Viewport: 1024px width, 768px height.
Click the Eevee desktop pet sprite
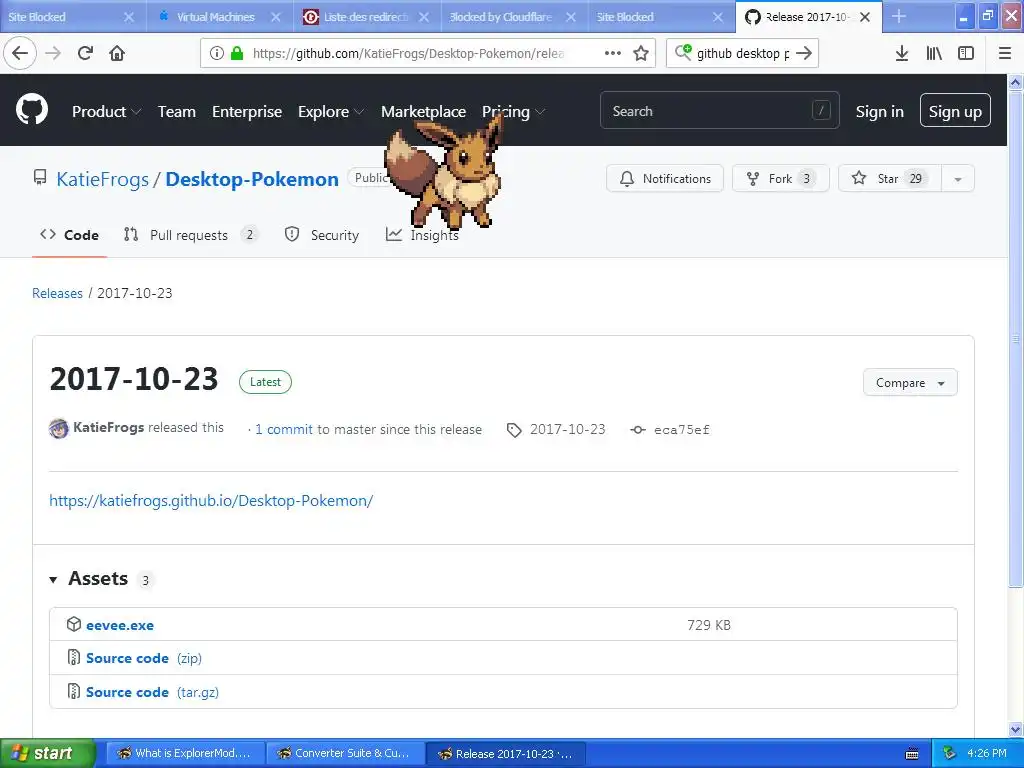[x=444, y=172]
